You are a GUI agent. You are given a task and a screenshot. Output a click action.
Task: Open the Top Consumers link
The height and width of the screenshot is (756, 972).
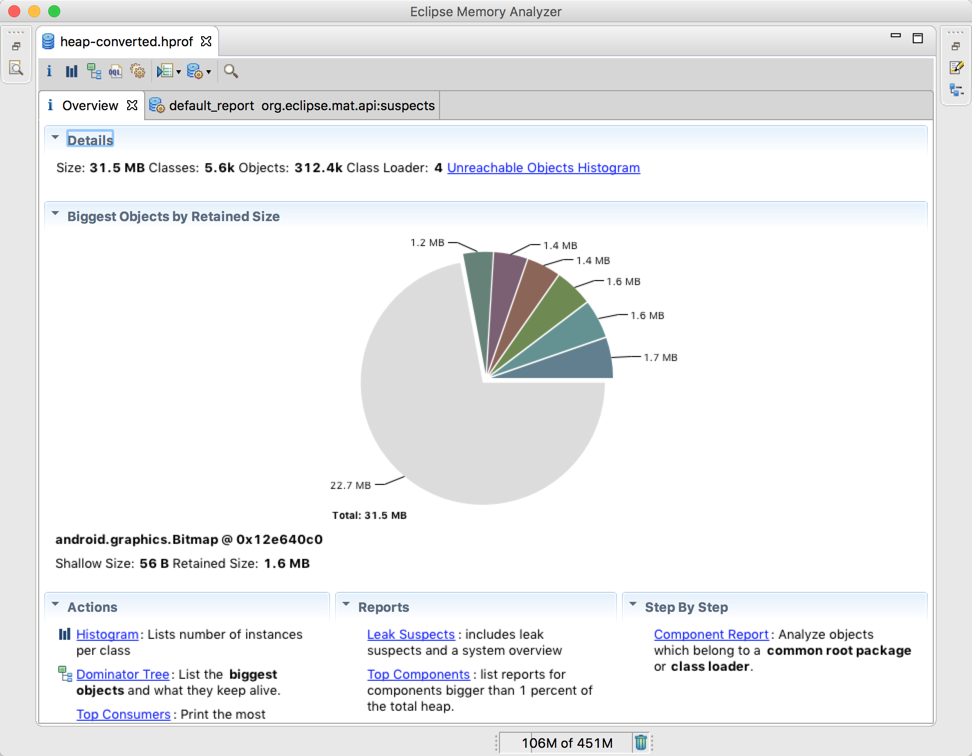click(123, 714)
